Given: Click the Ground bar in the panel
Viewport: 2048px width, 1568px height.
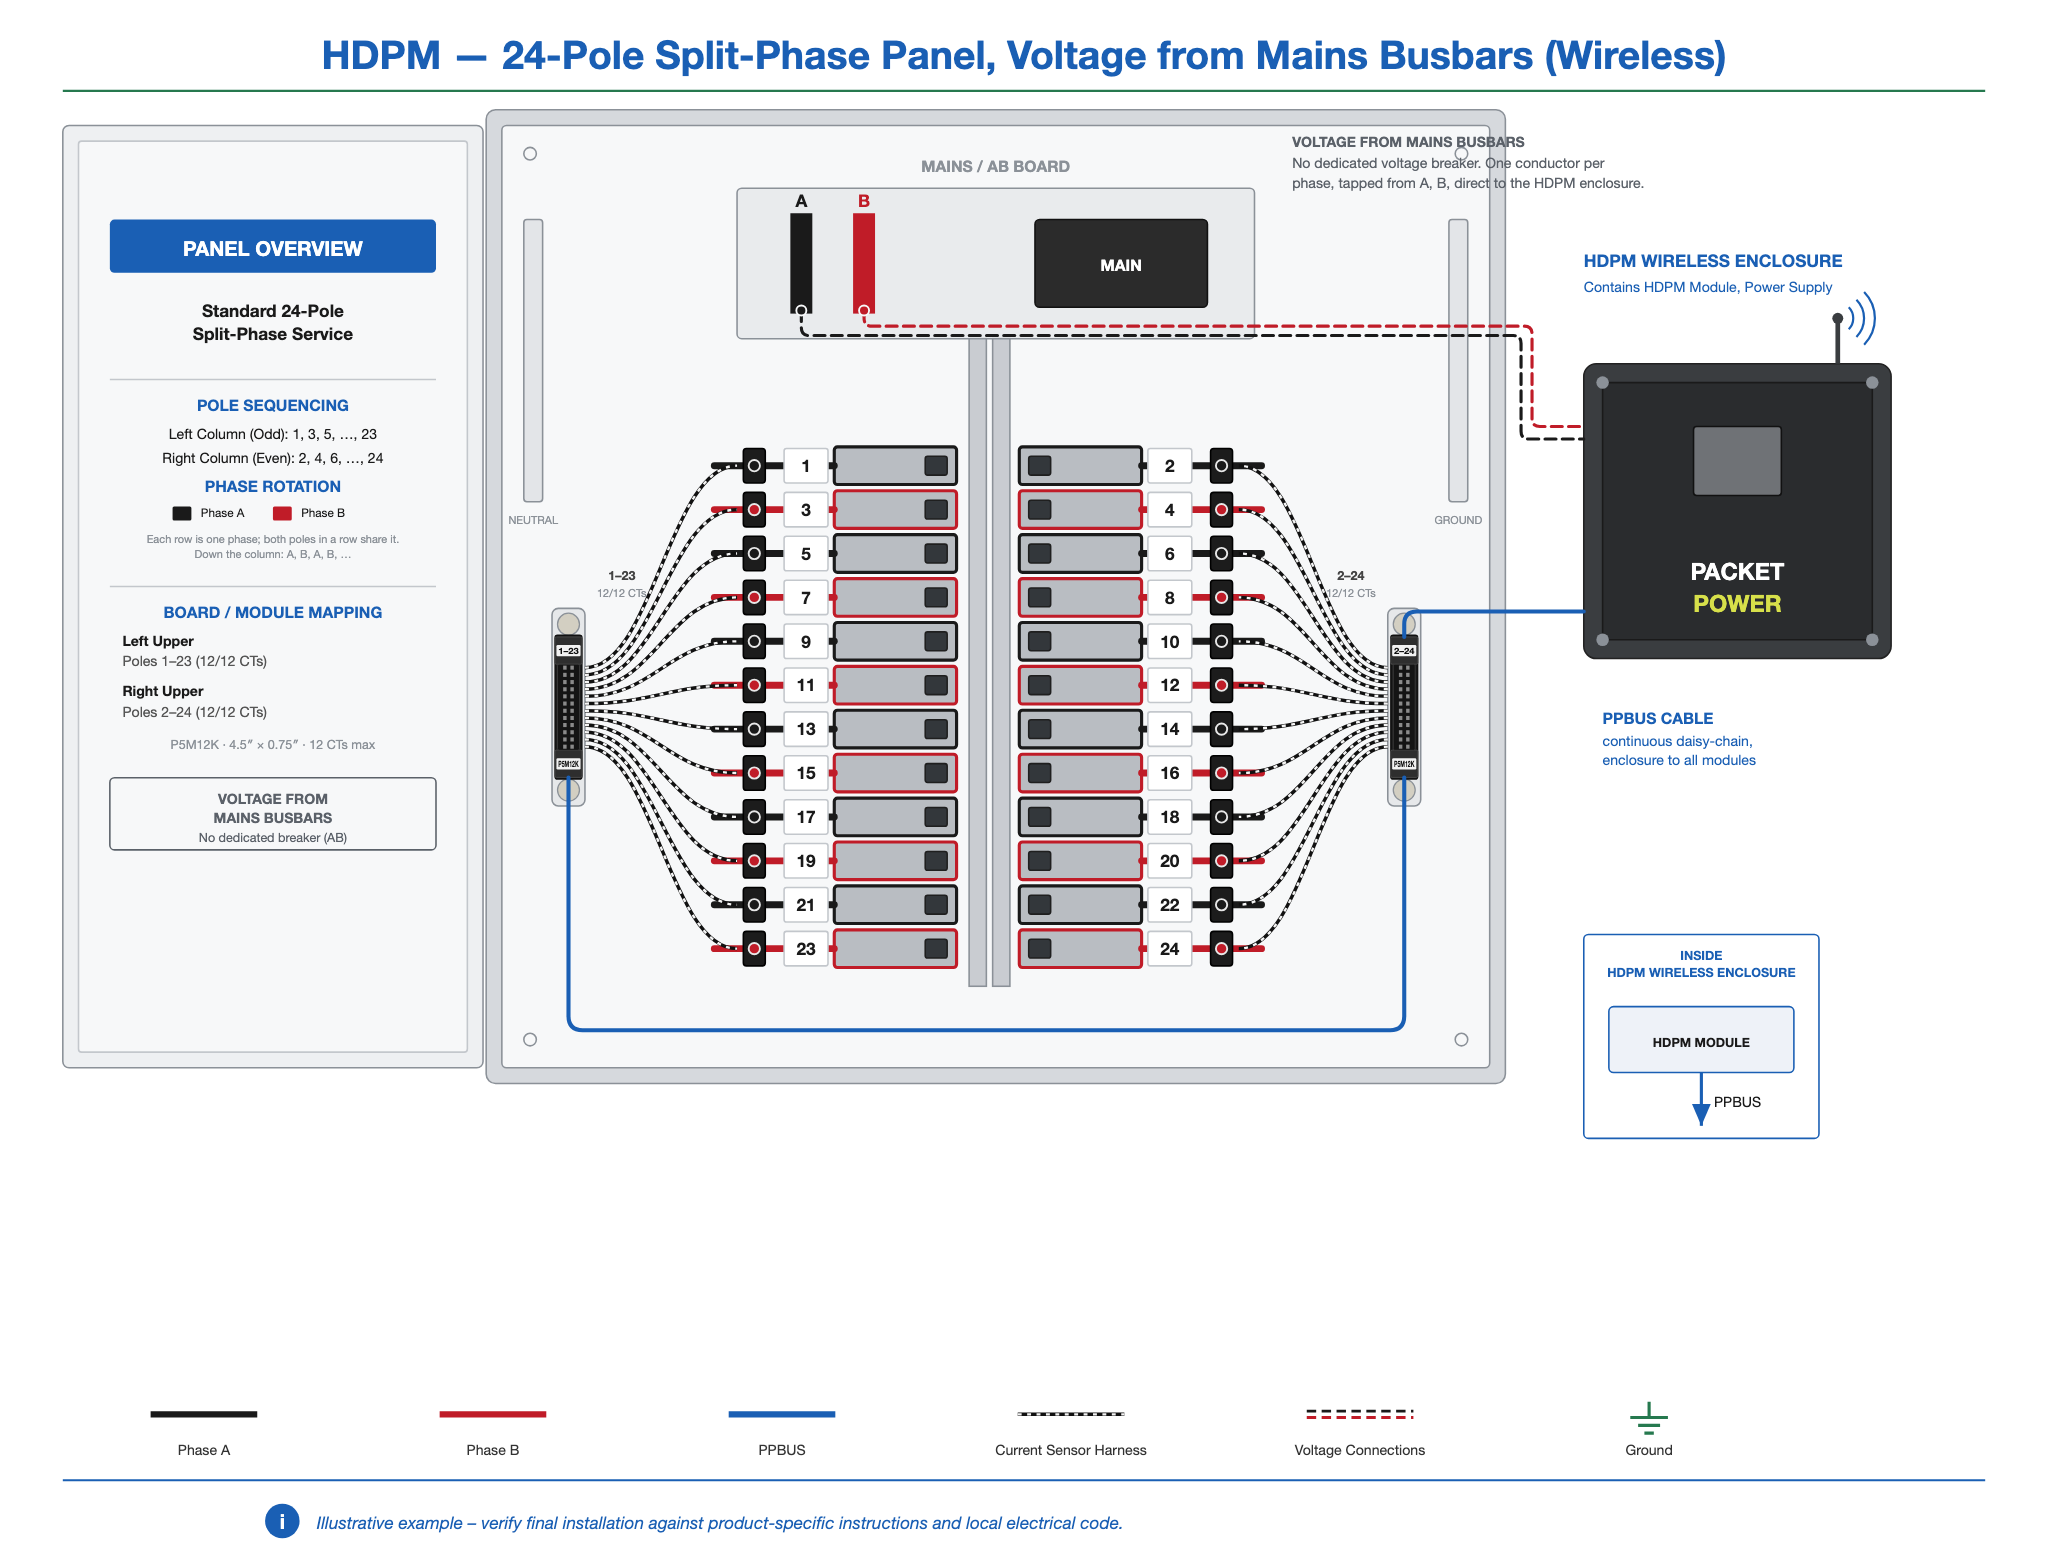Looking at the screenshot, I should (1458, 360).
